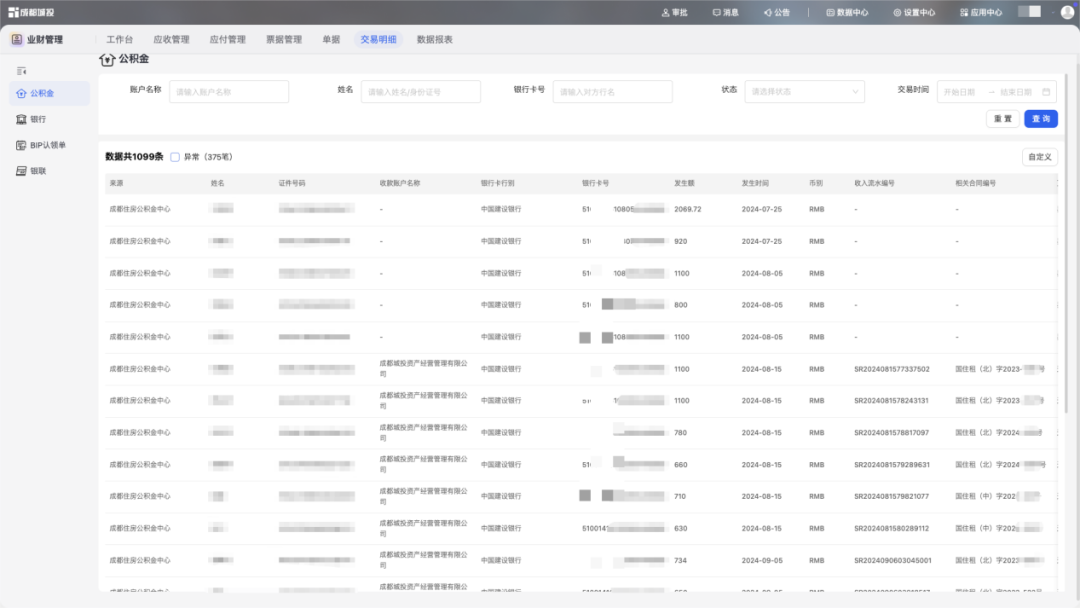Focus the 账户名称 input field
The width and height of the screenshot is (1080, 608).
click(229, 91)
